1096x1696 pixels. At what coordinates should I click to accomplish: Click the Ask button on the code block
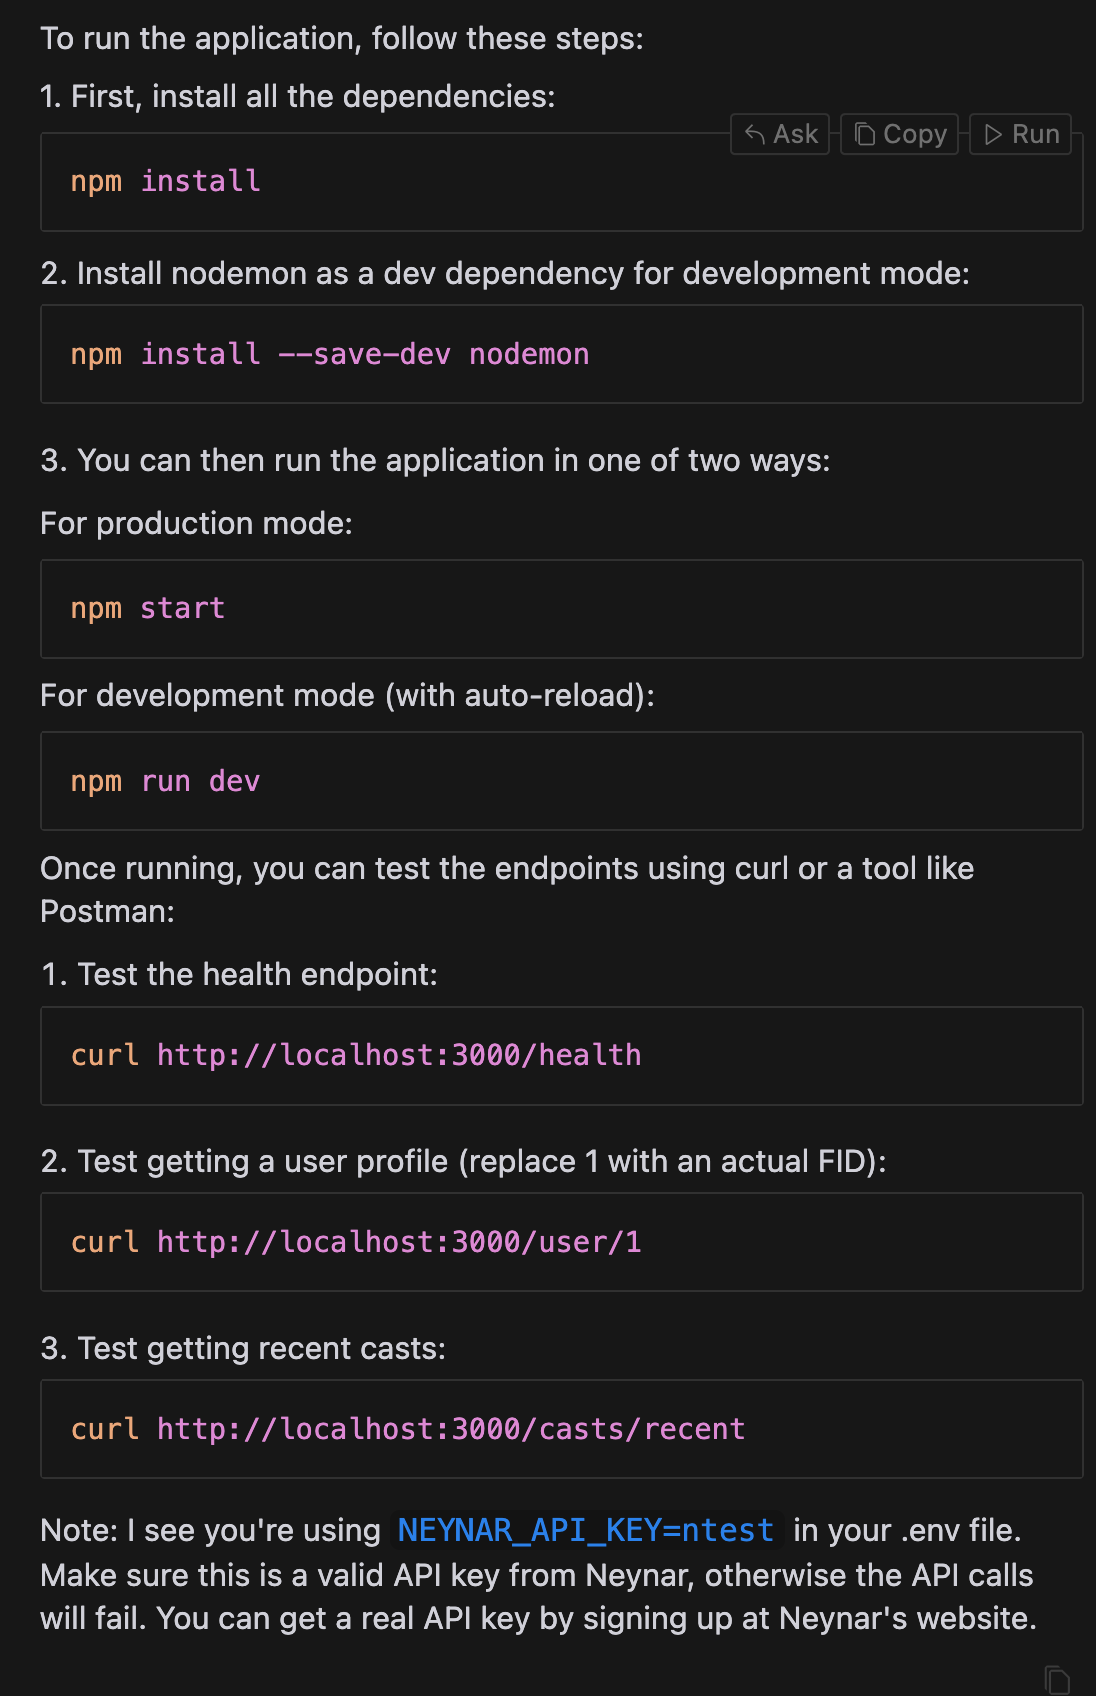coord(780,134)
